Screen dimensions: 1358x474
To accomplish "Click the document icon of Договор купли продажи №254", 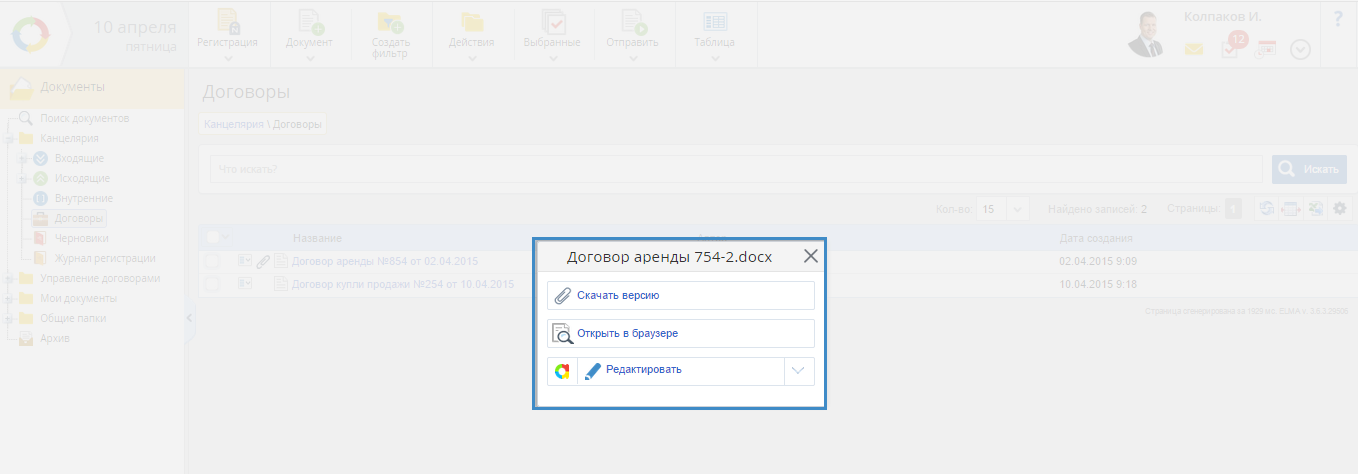I will click(281, 284).
